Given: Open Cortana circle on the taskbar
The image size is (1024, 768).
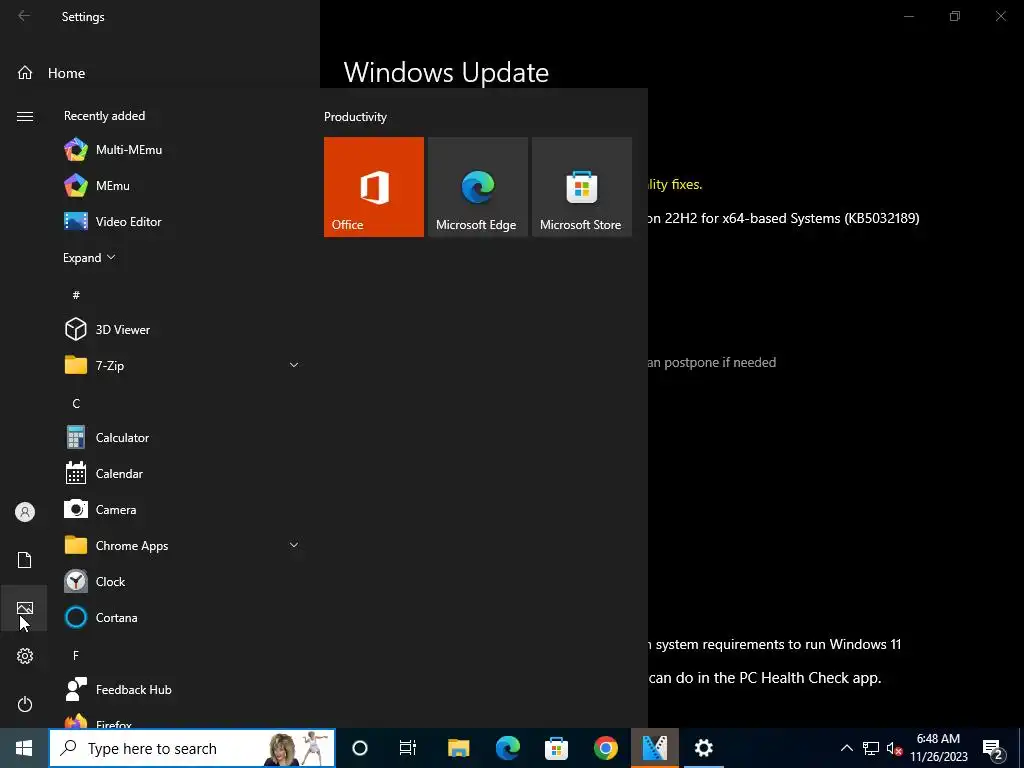Looking at the screenshot, I should pos(360,748).
